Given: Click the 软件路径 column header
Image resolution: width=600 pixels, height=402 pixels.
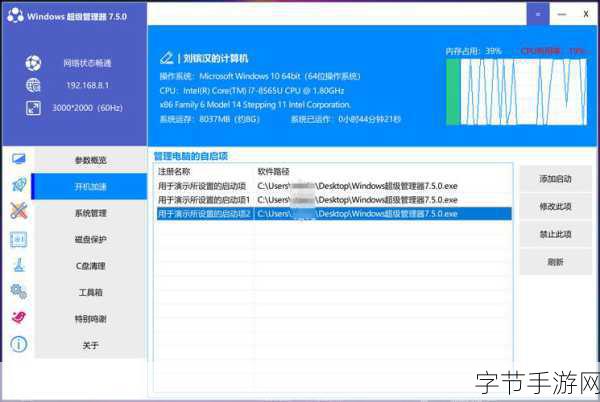Looking at the screenshot, I should pyautogui.click(x=273, y=171).
